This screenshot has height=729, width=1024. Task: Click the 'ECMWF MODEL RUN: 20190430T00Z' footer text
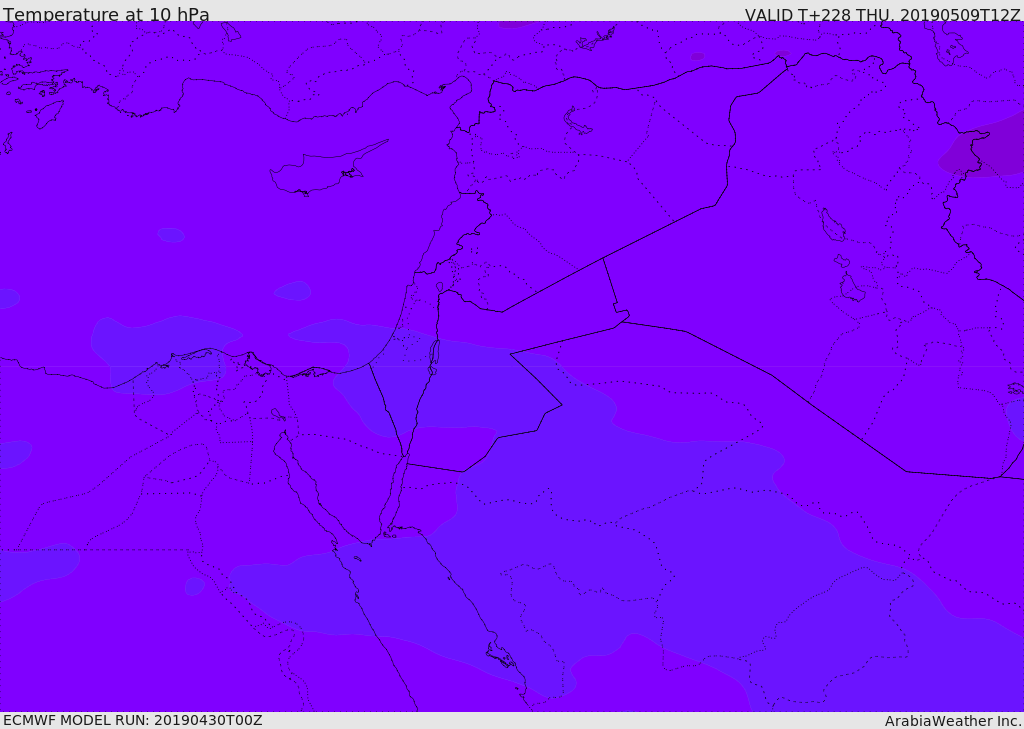(x=133, y=720)
